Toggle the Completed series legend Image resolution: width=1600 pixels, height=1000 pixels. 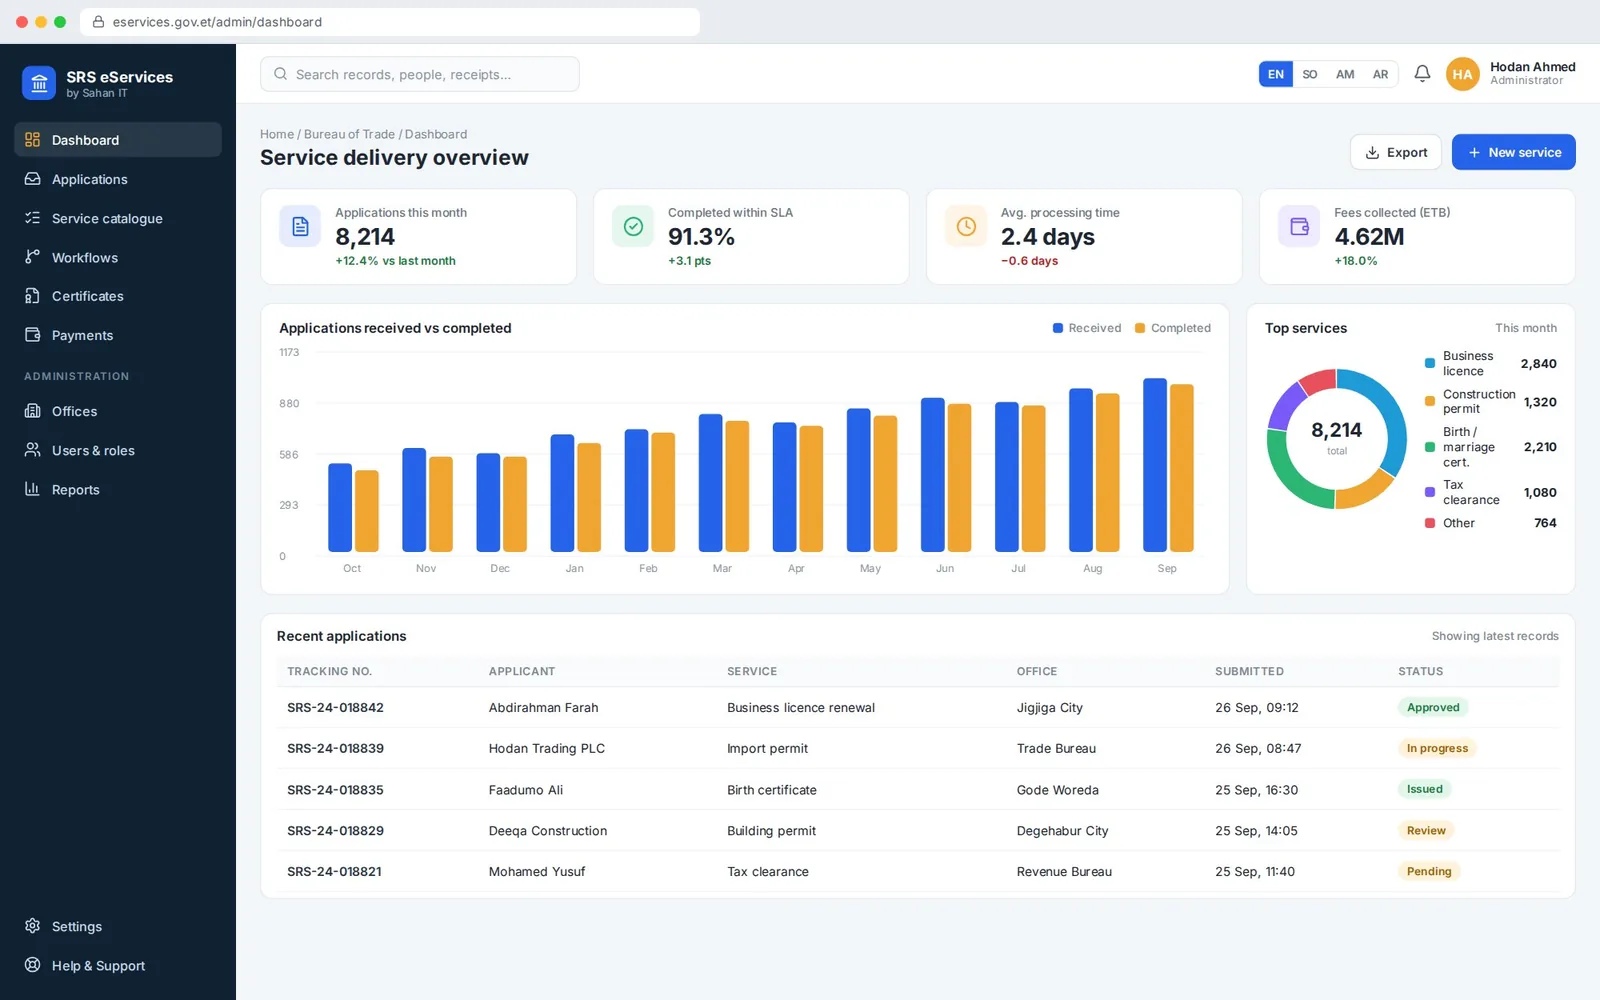click(1173, 328)
